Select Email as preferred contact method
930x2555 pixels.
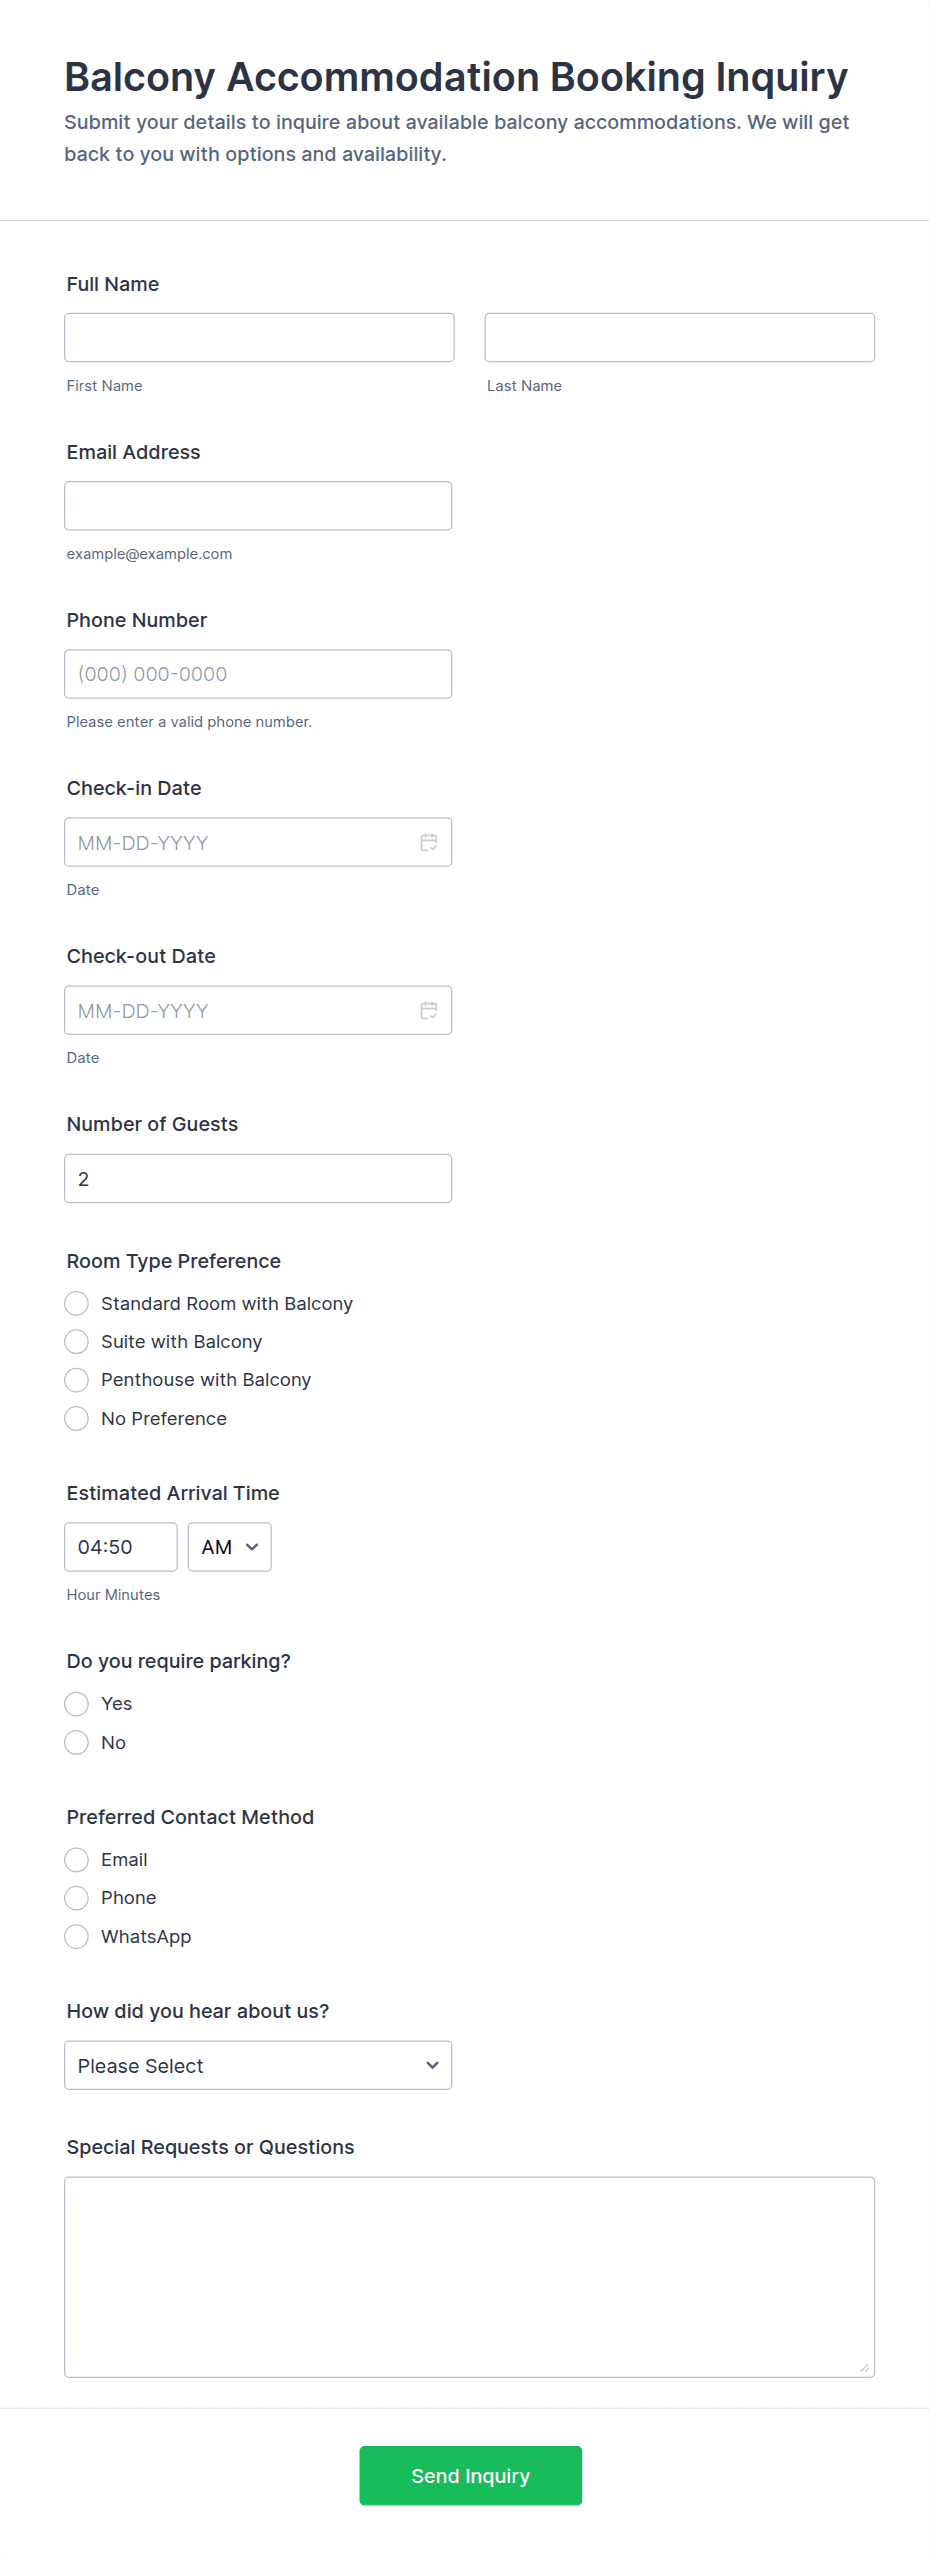pos(77,1859)
